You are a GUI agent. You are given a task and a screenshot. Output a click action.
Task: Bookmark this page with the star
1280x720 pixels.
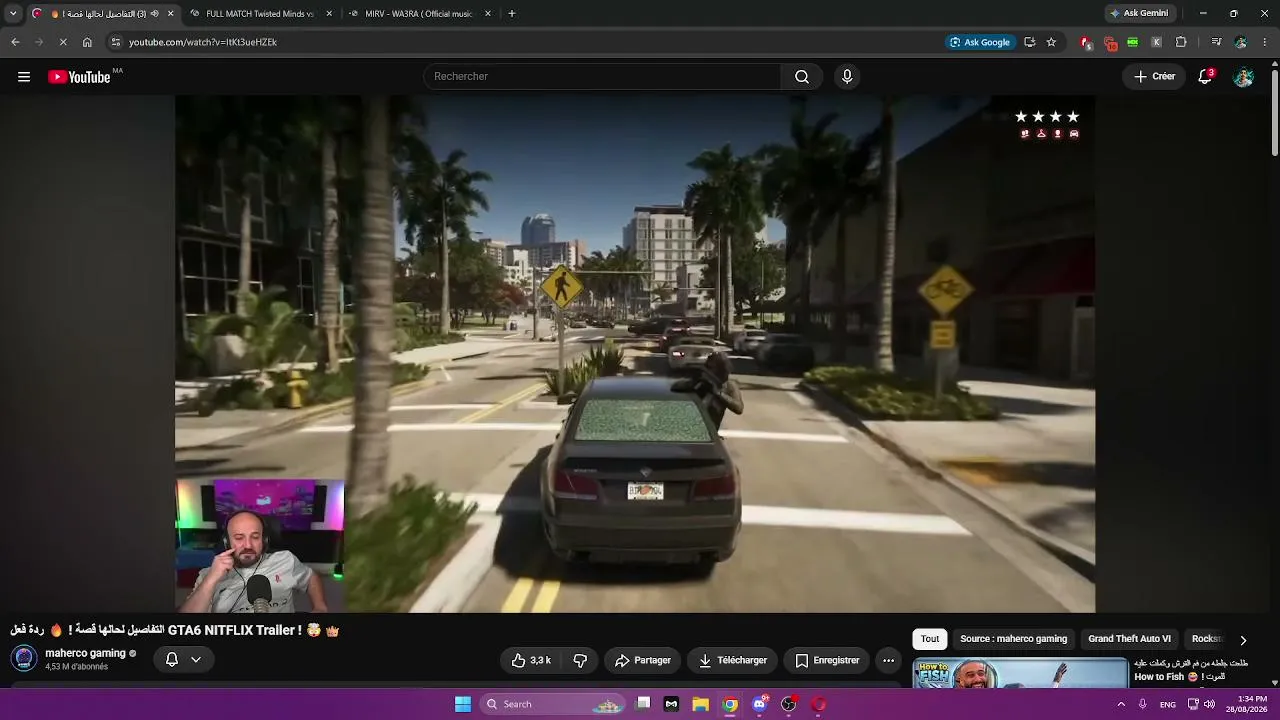pos(1051,42)
